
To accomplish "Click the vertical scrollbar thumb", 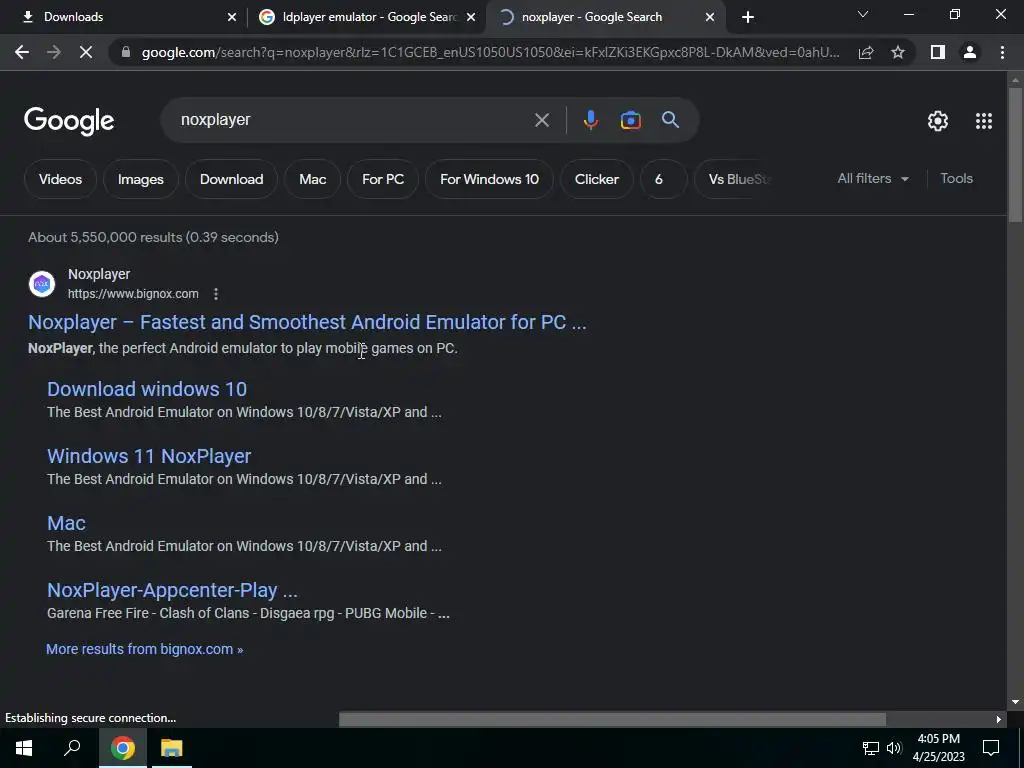I will pyautogui.click(x=1015, y=153).
